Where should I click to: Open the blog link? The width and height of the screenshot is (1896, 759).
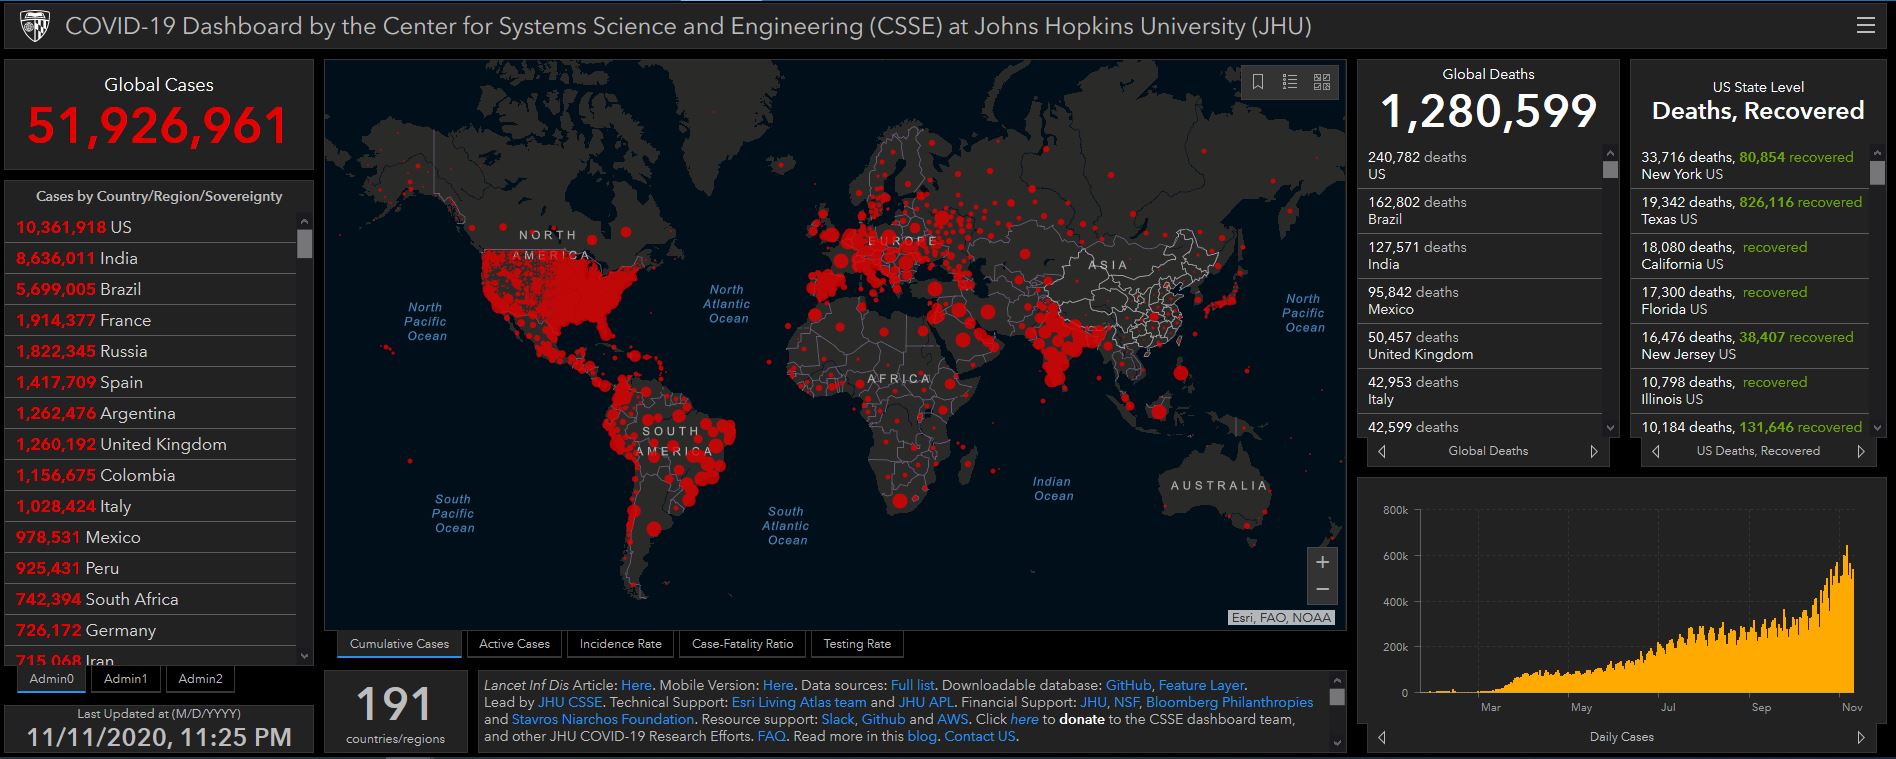(x=922, y=736)
